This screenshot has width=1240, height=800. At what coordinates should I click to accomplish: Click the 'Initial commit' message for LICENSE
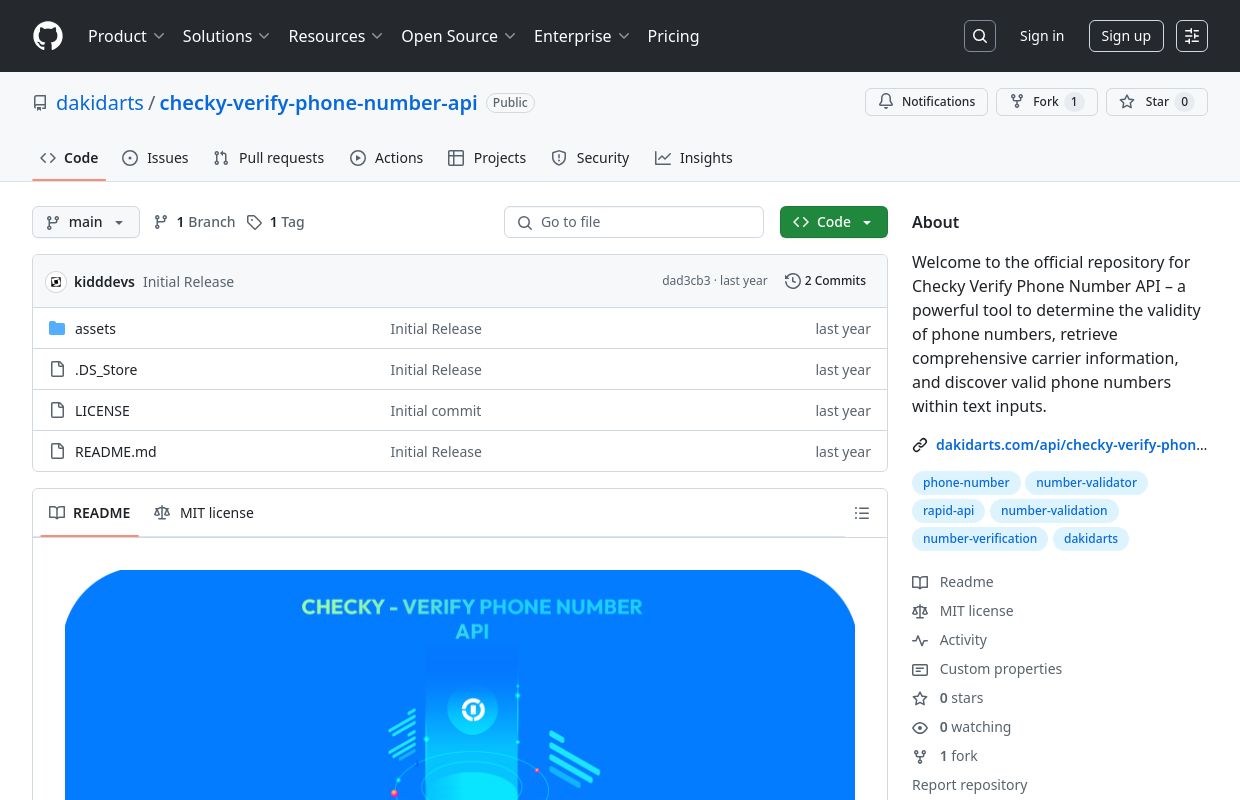[435, 411]
